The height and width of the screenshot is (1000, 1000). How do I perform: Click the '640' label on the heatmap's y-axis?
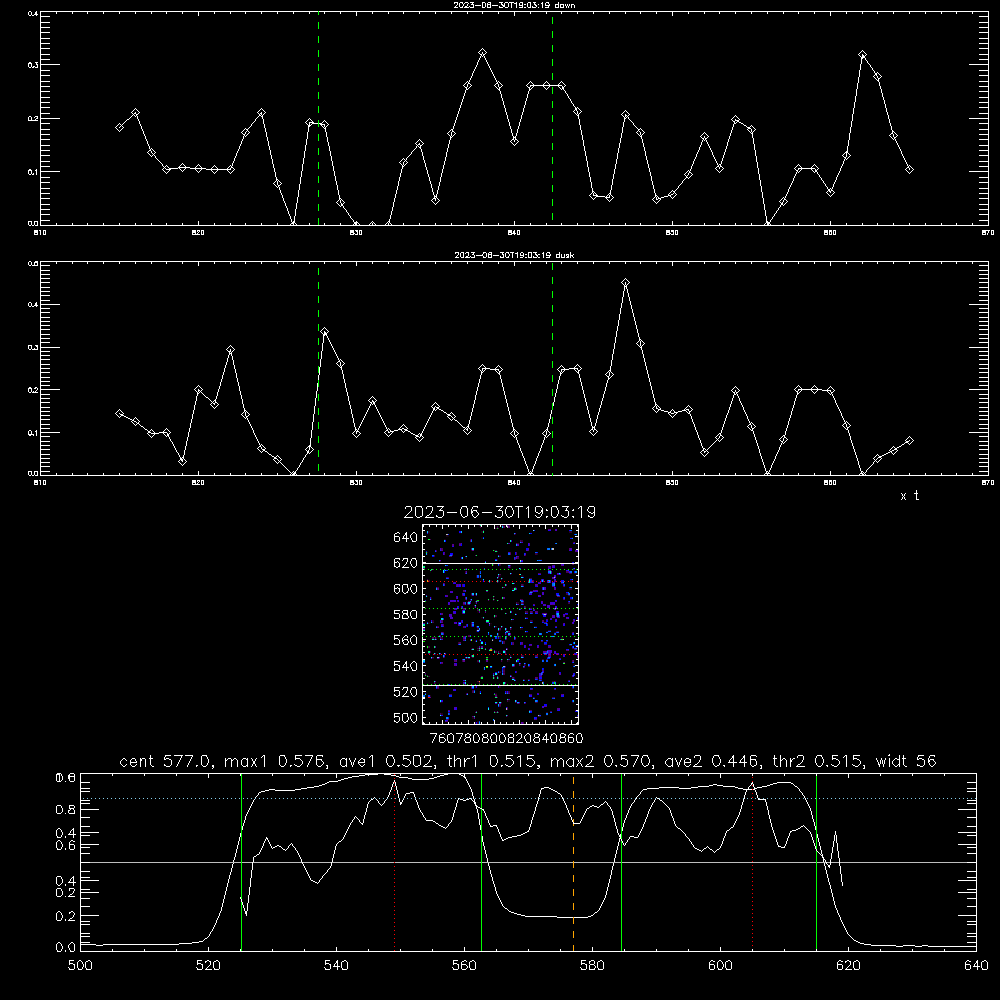(406, 538)
